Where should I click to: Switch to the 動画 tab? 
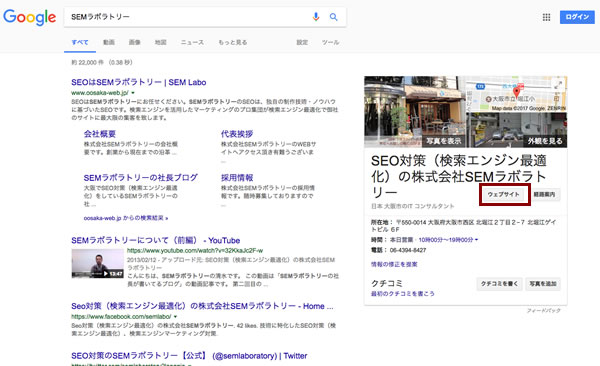[x=109, y=42]
